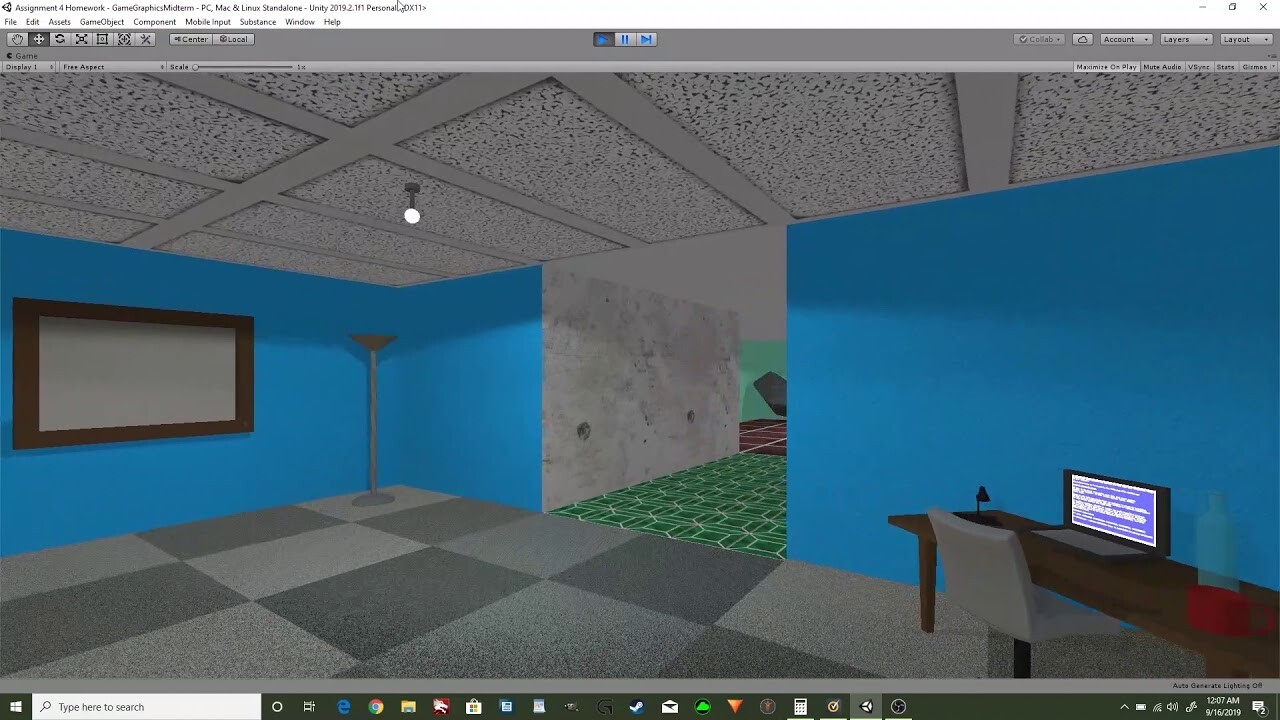Open the Action Center notifications
The width and height of the screenshot is (1280, 720).
1260,707
